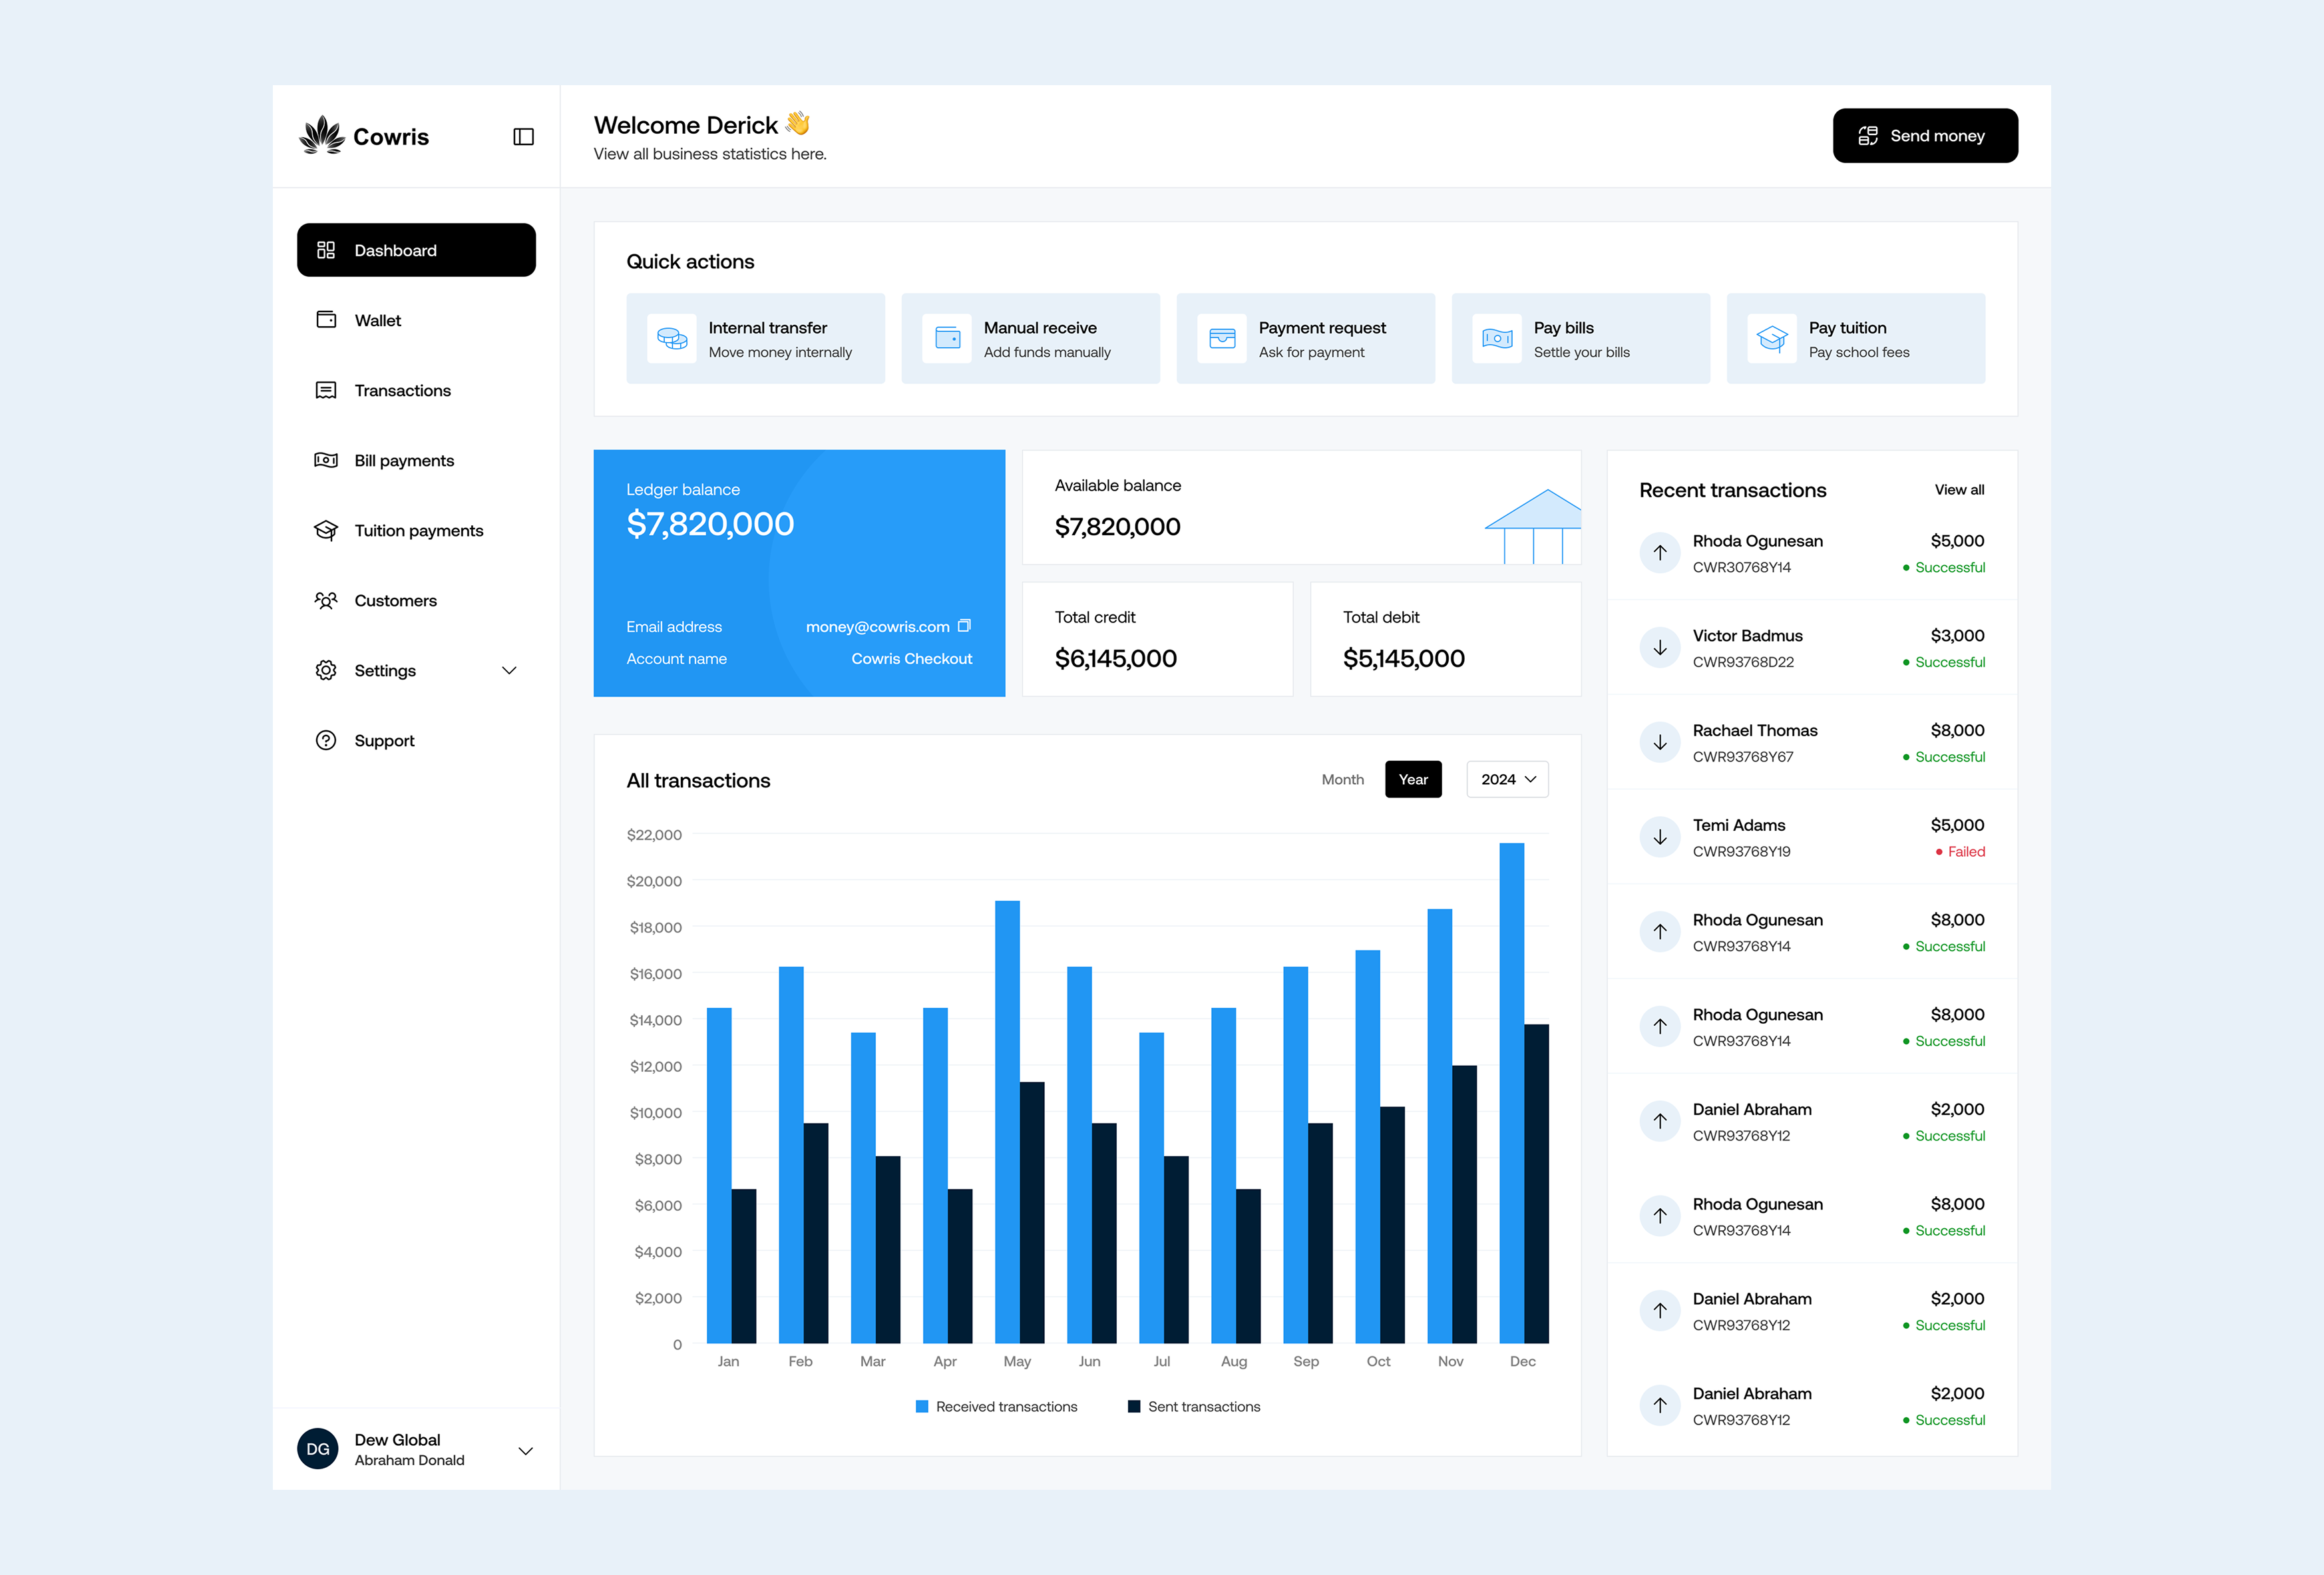Screen dimensions: 2324x1575
Task: Click the down arrow beside Victor Badmus
Action: pos(1660,648)
